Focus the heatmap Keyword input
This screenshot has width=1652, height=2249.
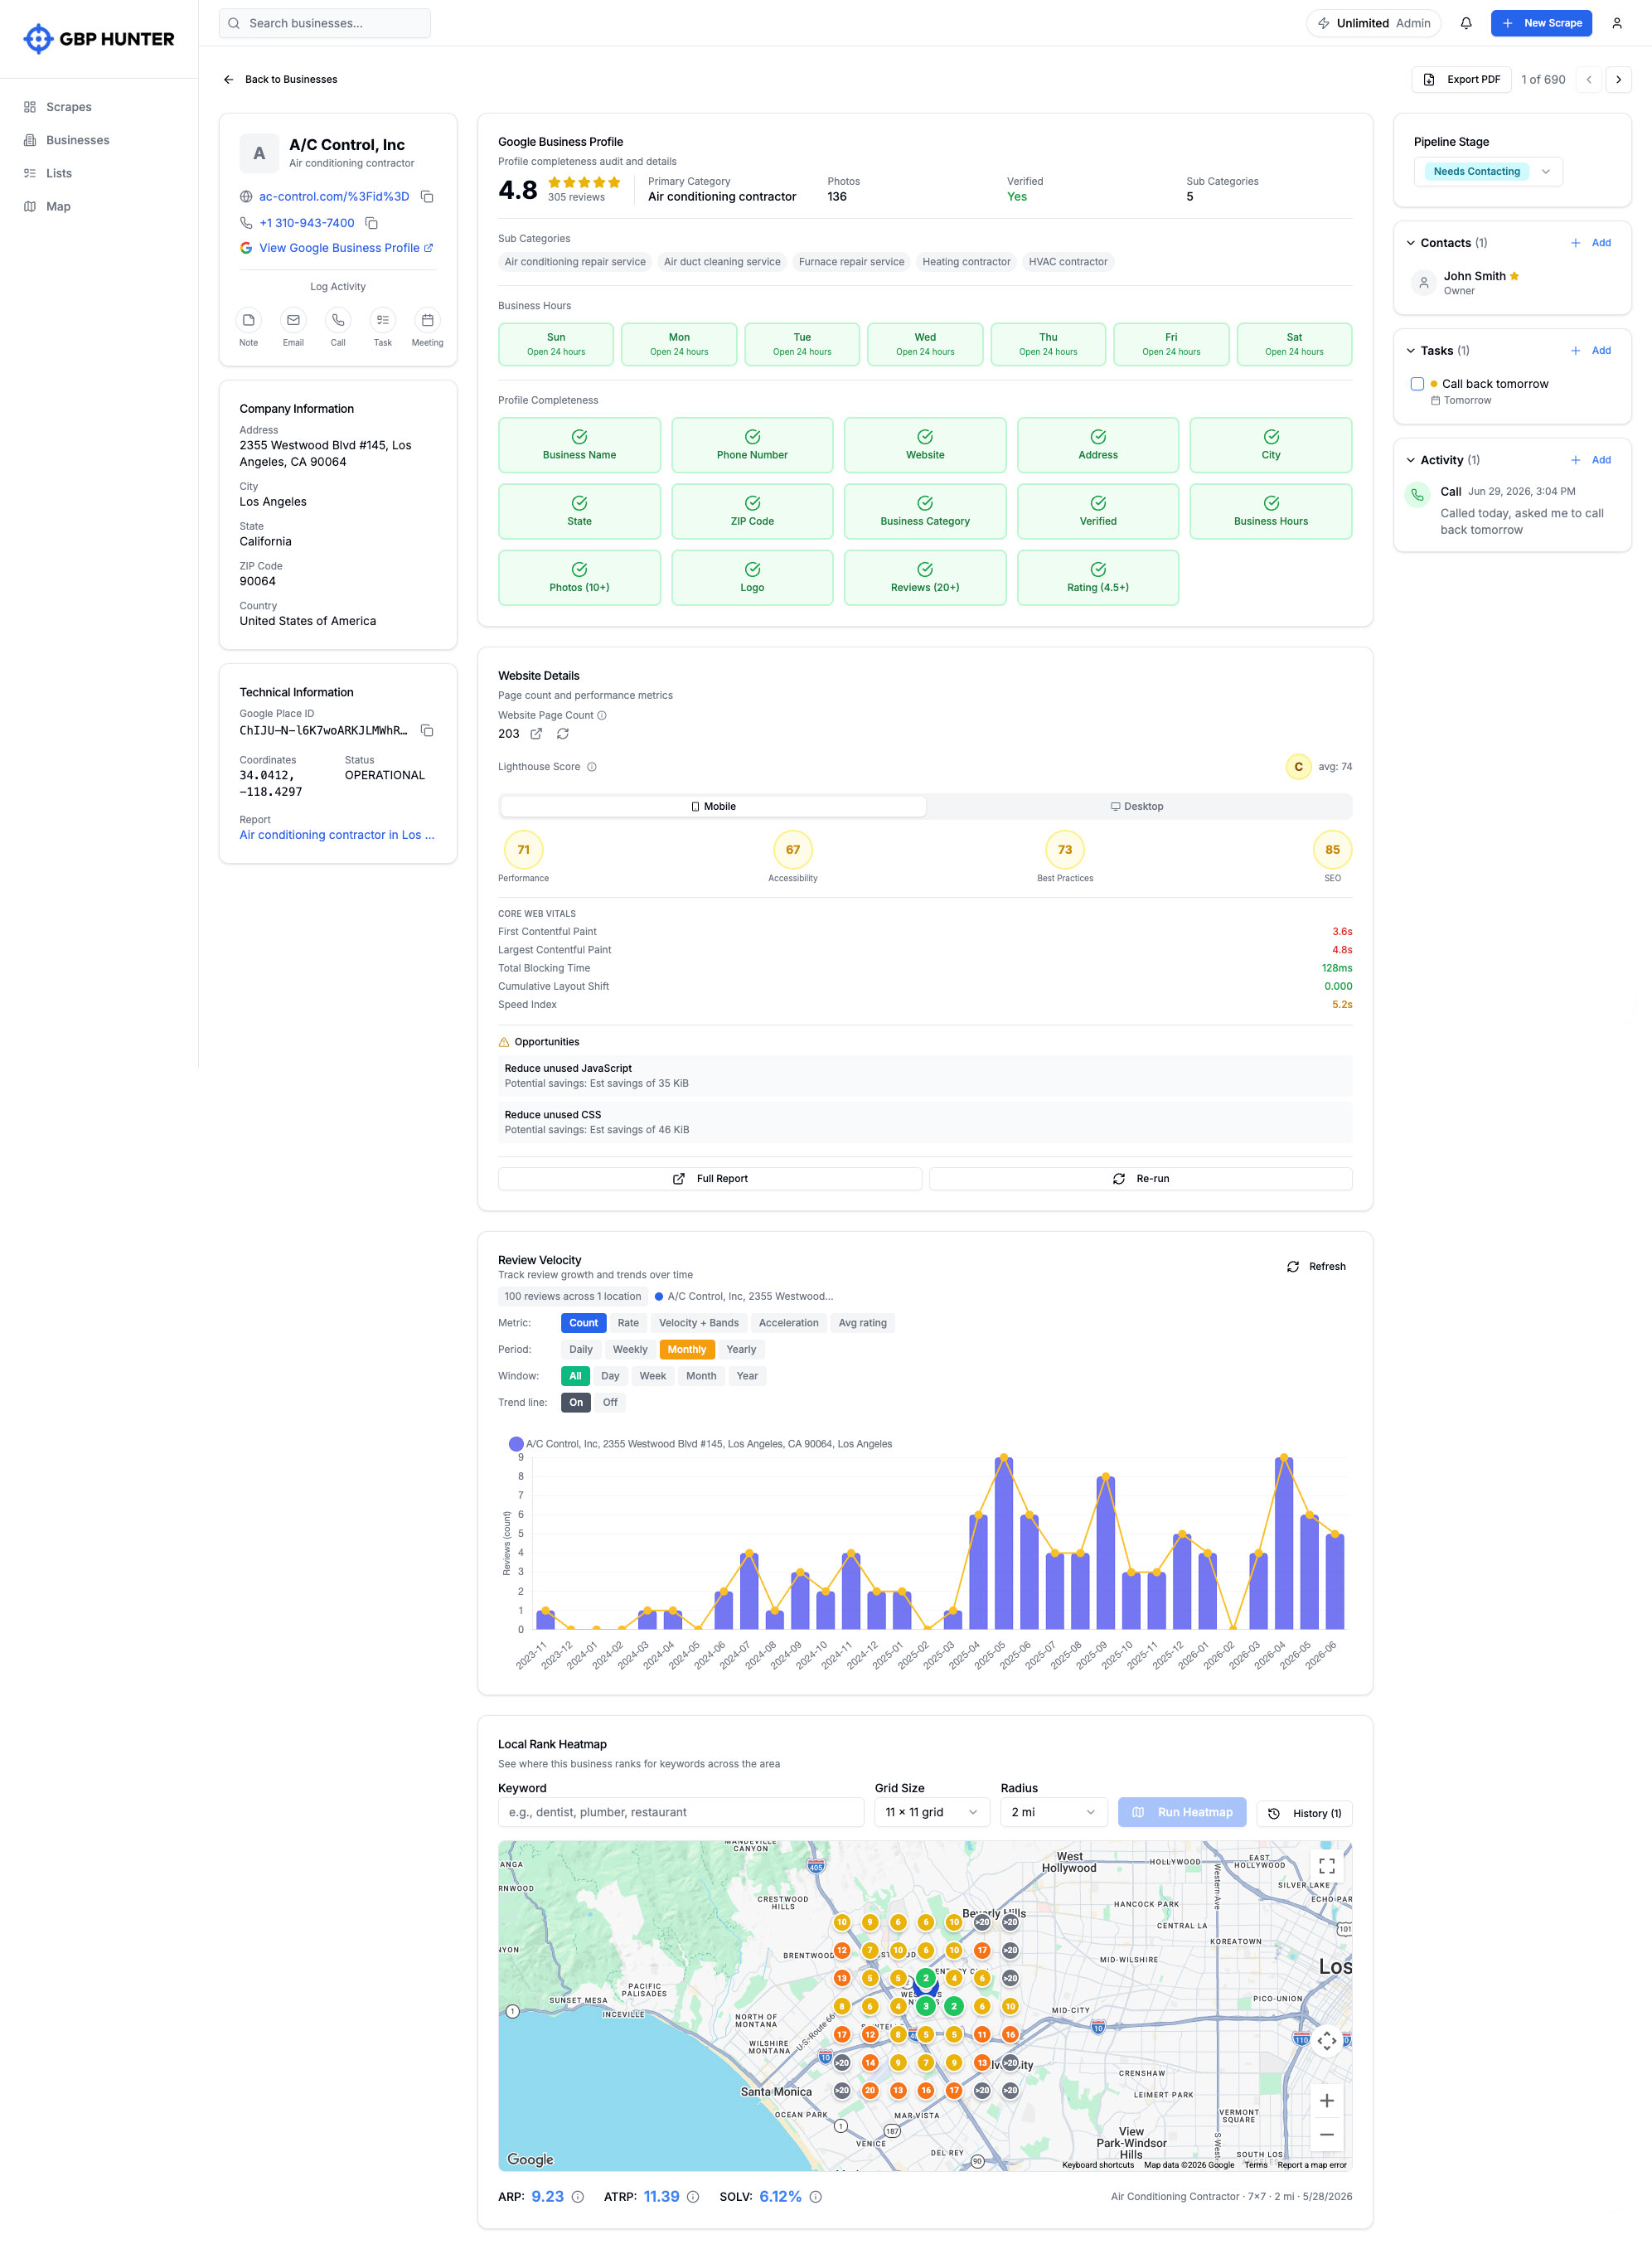(681, 1812)
